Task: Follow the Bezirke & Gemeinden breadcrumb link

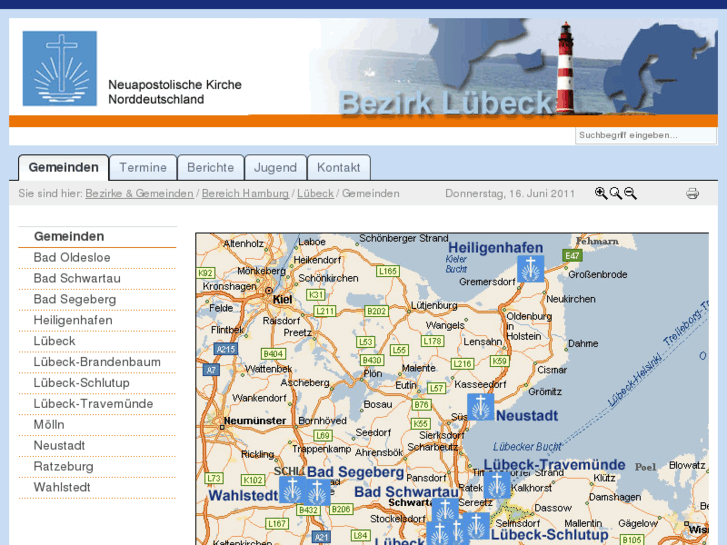Action: click(139, 193)
